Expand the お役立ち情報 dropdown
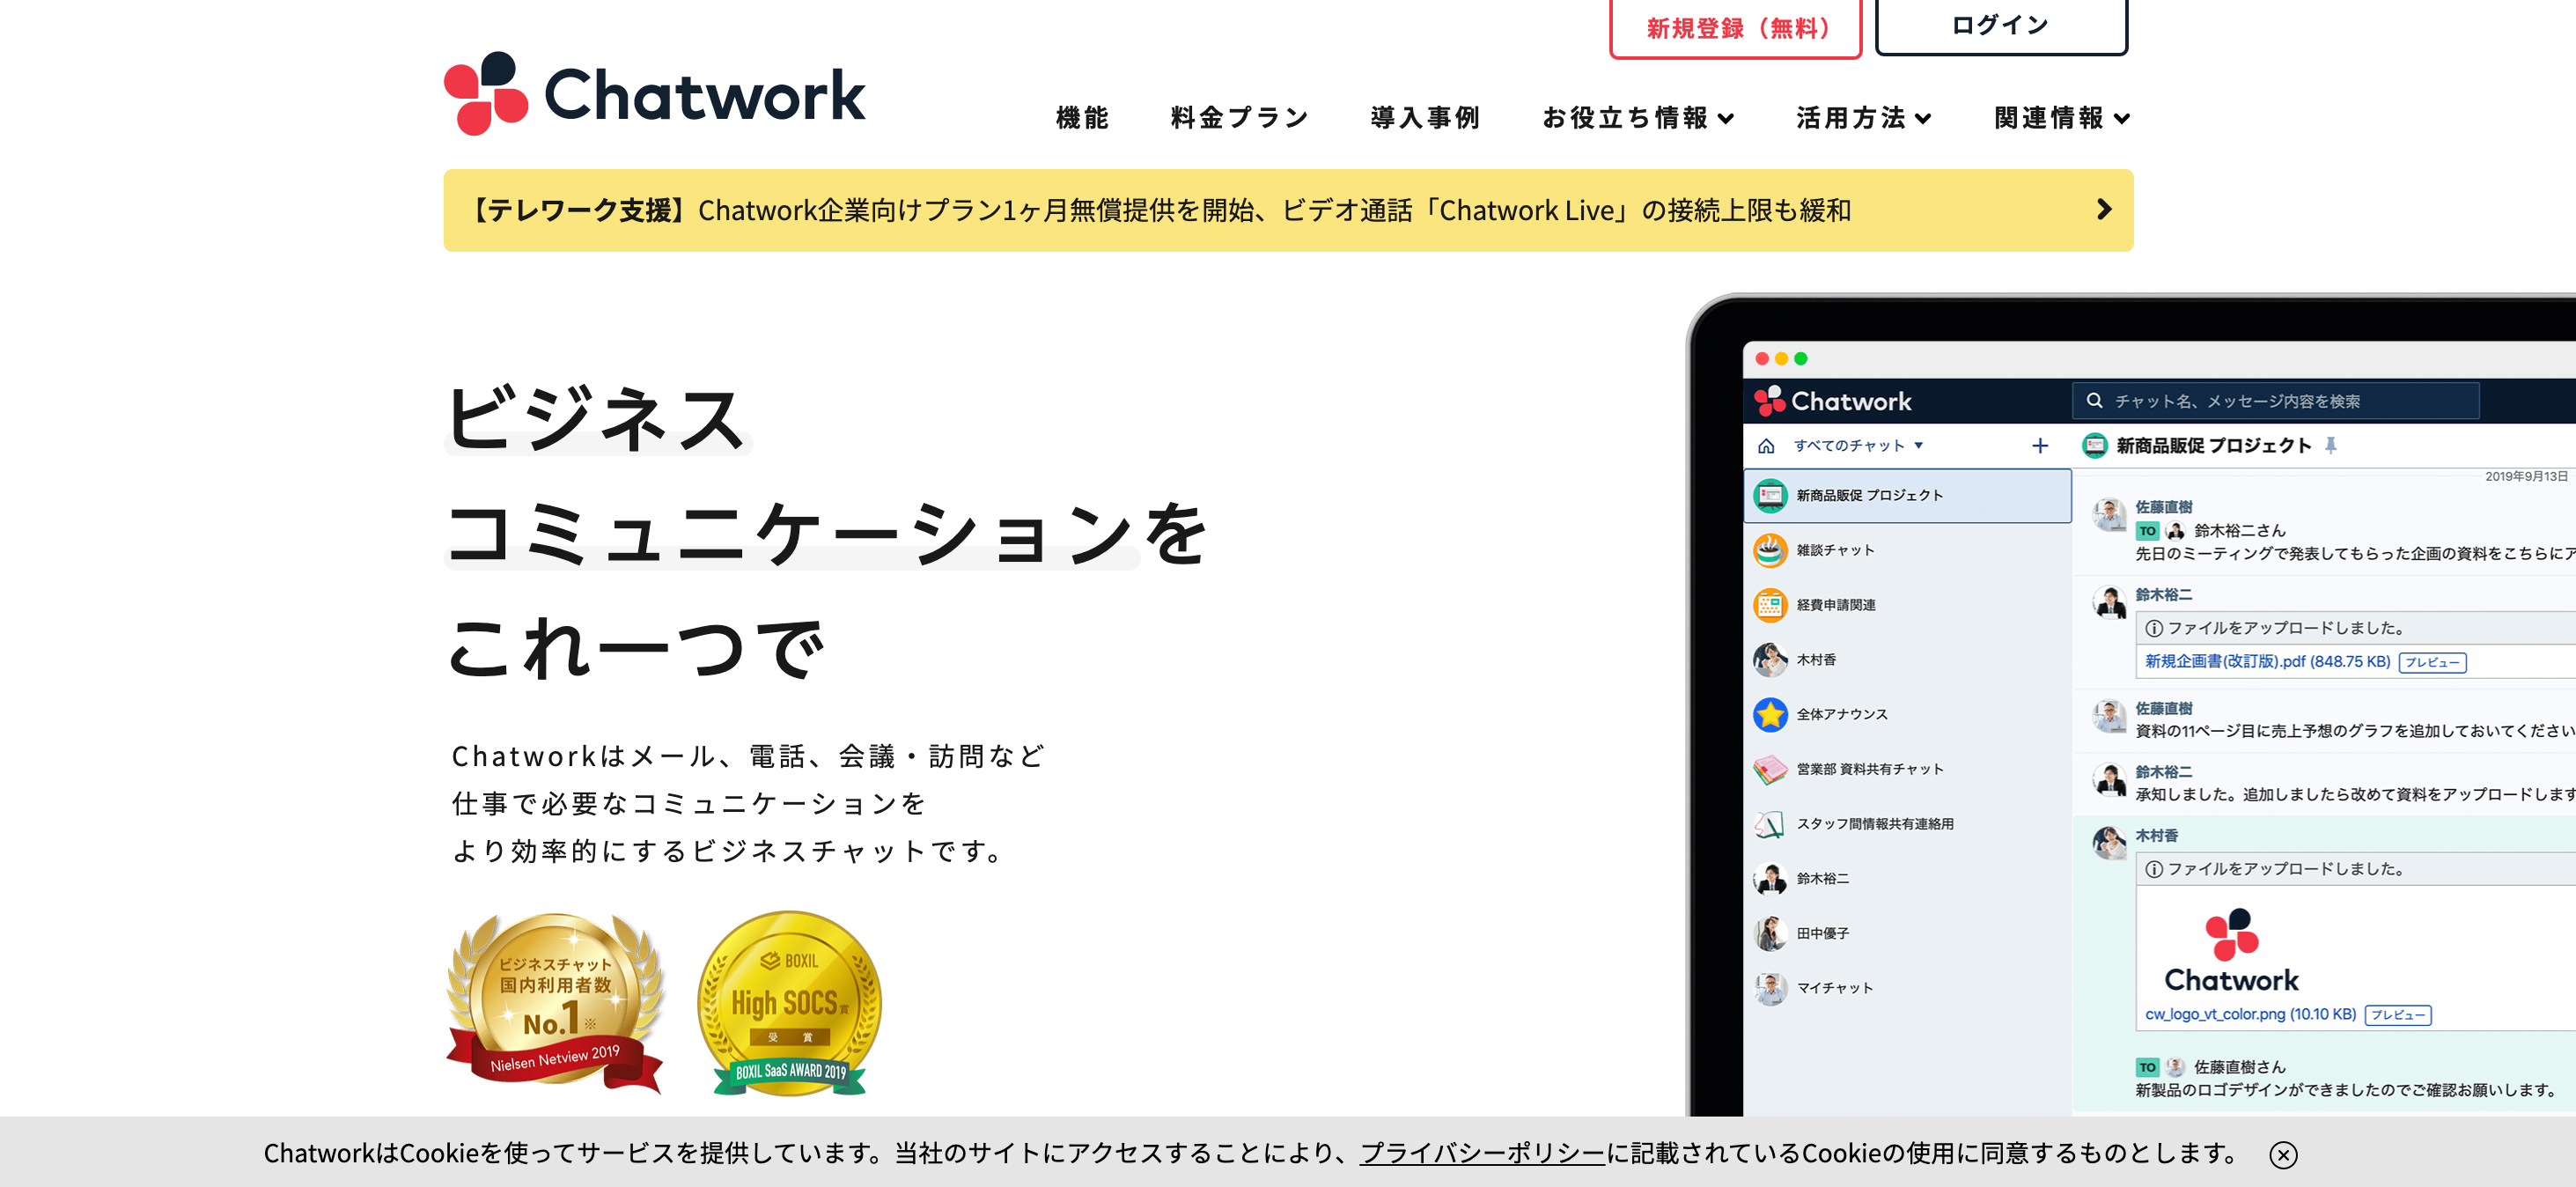This screenshot has height=1187, width=2576. [x=1638, y=118]
